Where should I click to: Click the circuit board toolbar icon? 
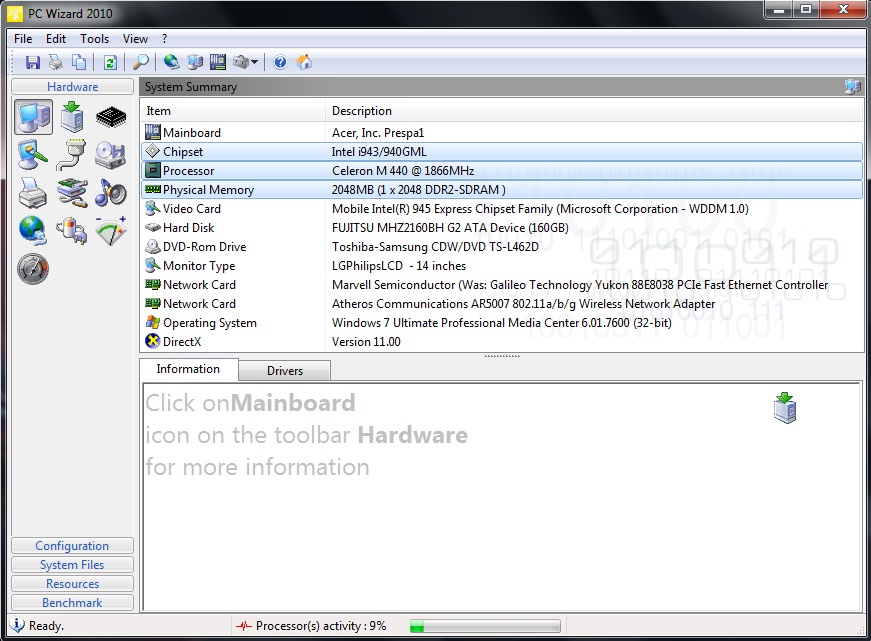[218, 62]
